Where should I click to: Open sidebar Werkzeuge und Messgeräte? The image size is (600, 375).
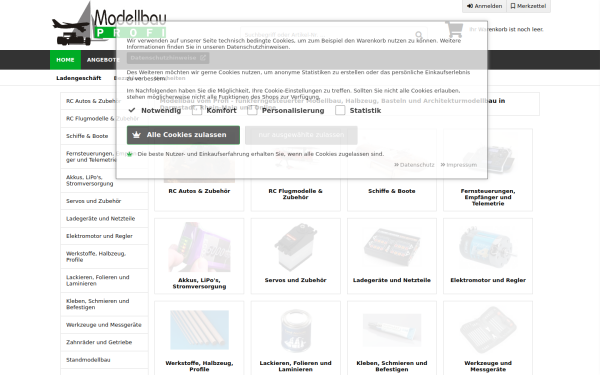point(104,325)
